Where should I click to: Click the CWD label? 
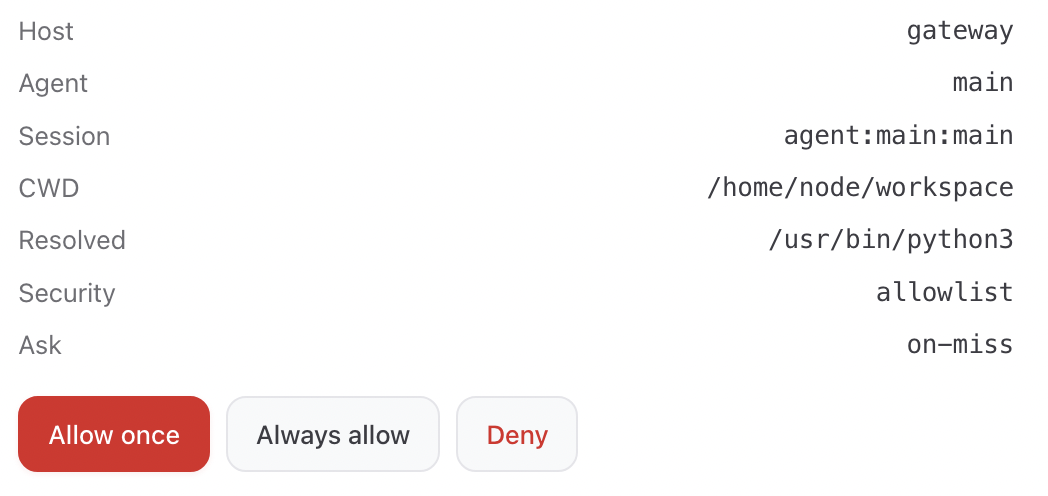pos(48,188)
